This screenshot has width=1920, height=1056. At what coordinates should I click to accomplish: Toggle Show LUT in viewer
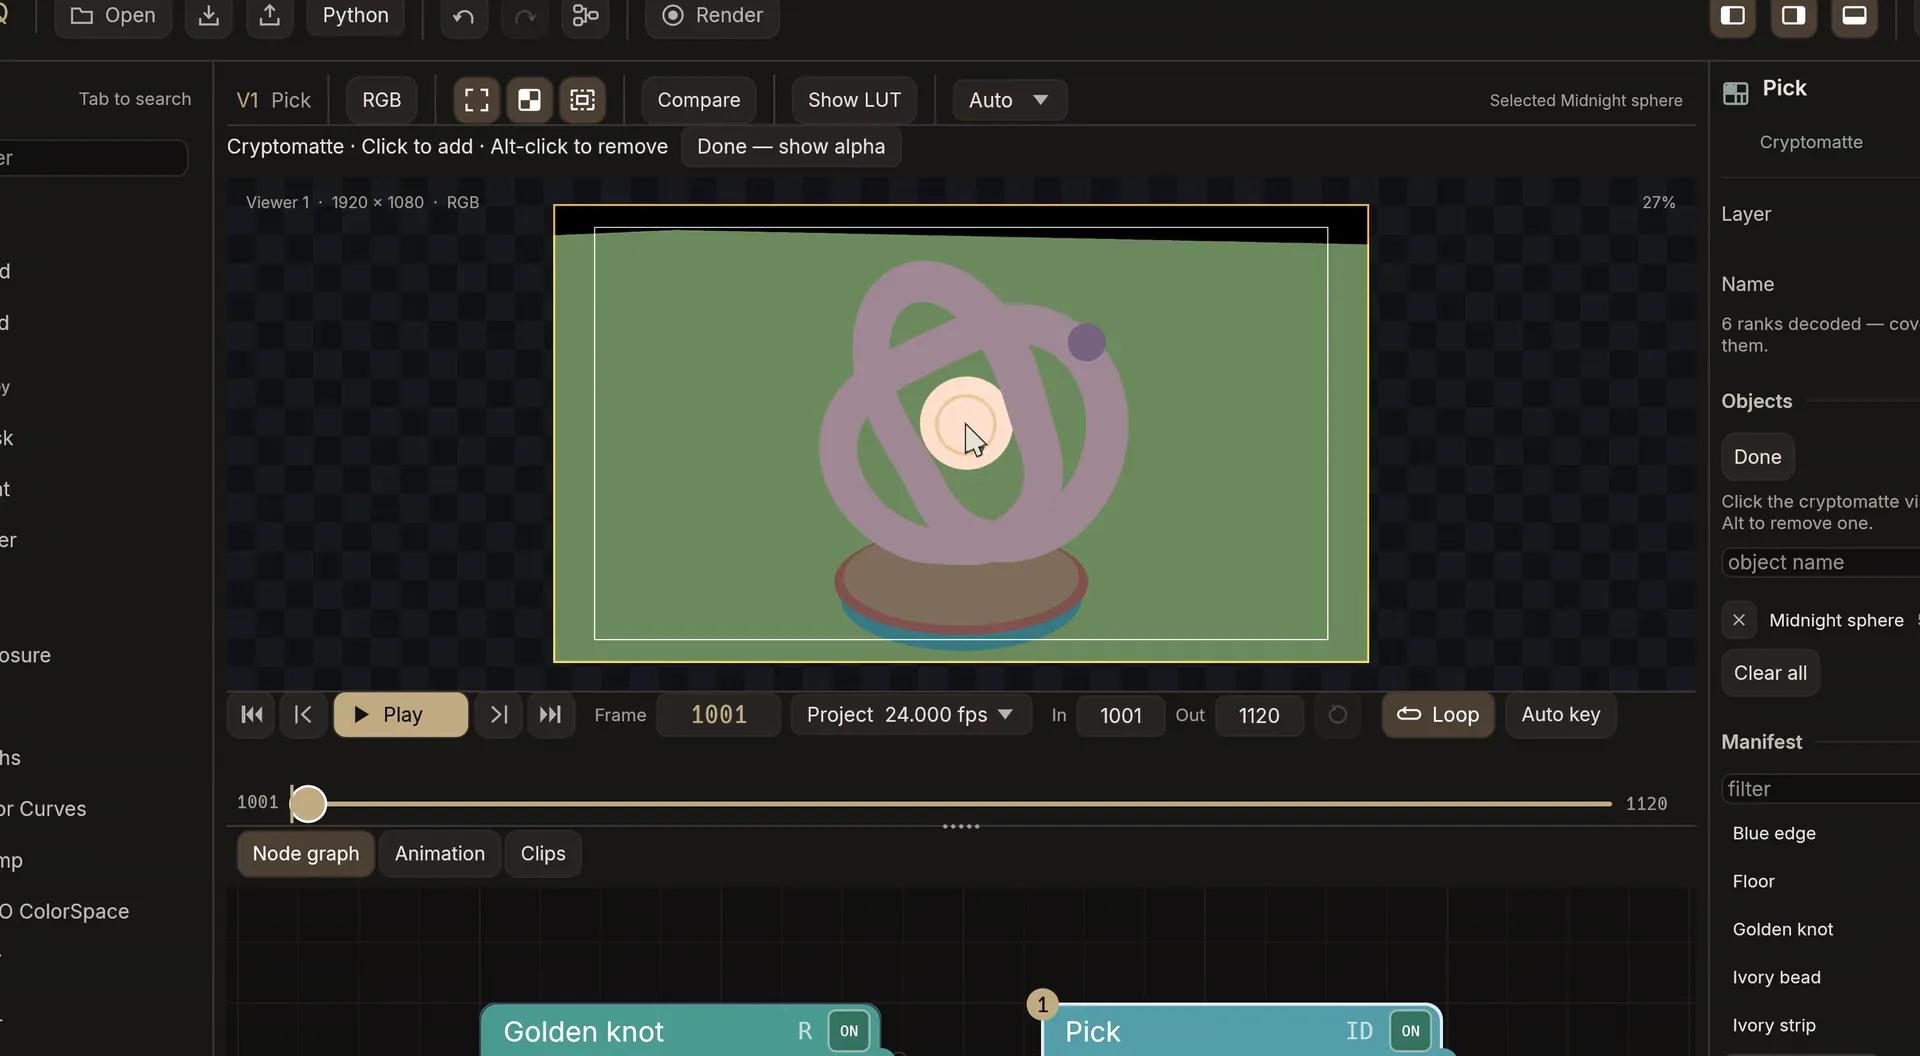pyautogui.click(x=854, y=100)
